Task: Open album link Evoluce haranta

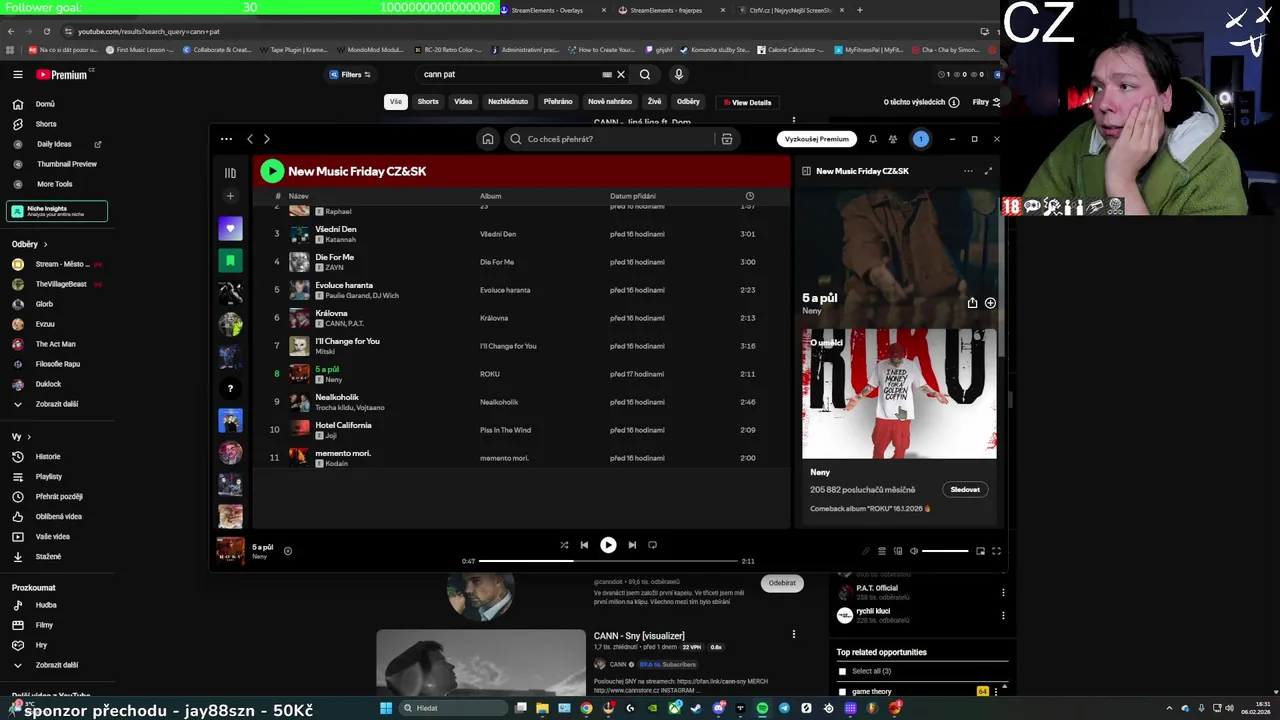Action: (x=505, y=290)
